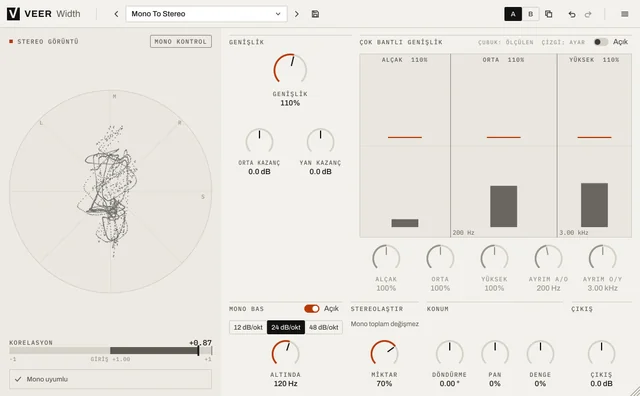Click the window resize grip corner
The image size is (640, 396).
[635, 391]
